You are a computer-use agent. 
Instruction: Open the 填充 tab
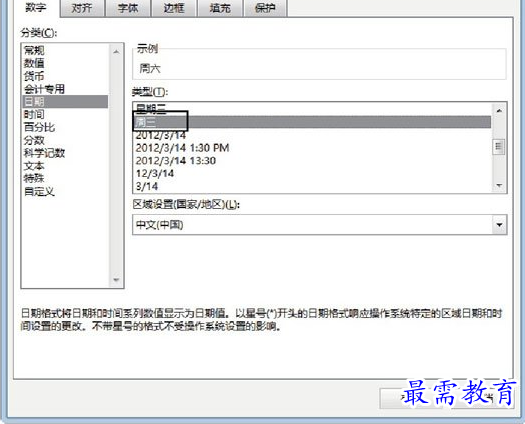pos(220,8)
